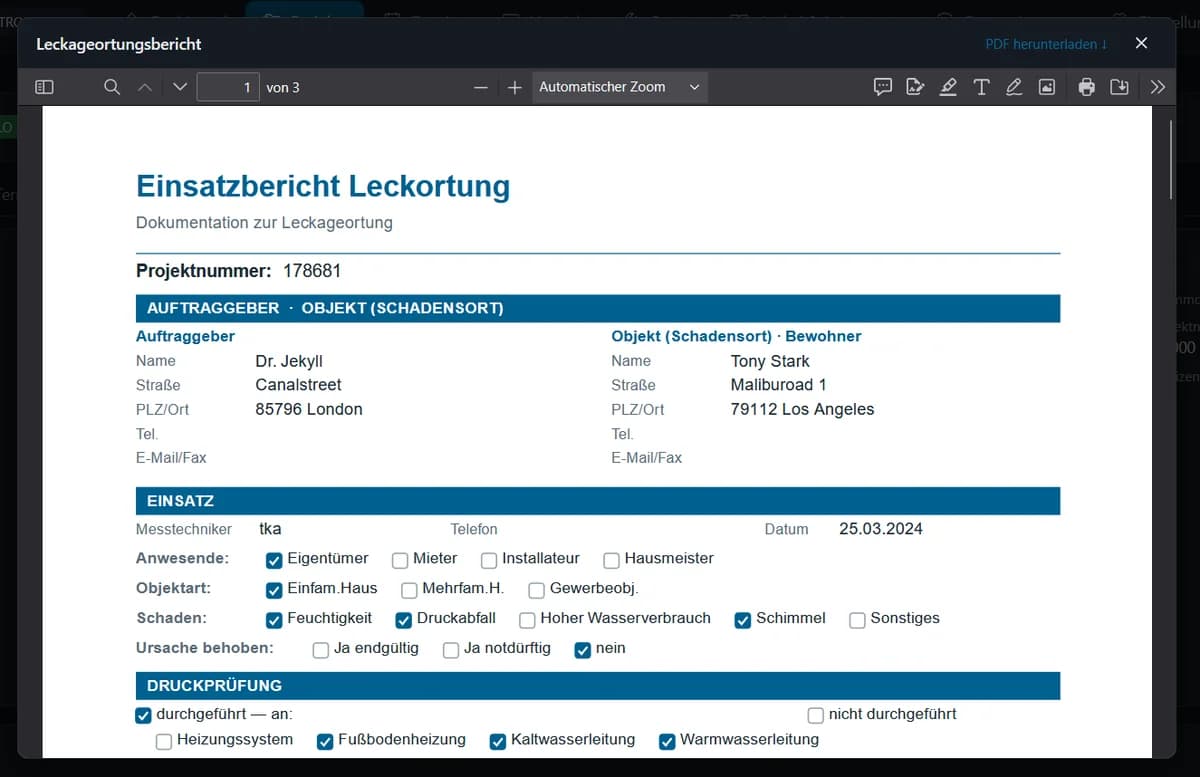Check the nicht durchgeführt checkbox

coord(816,715)
